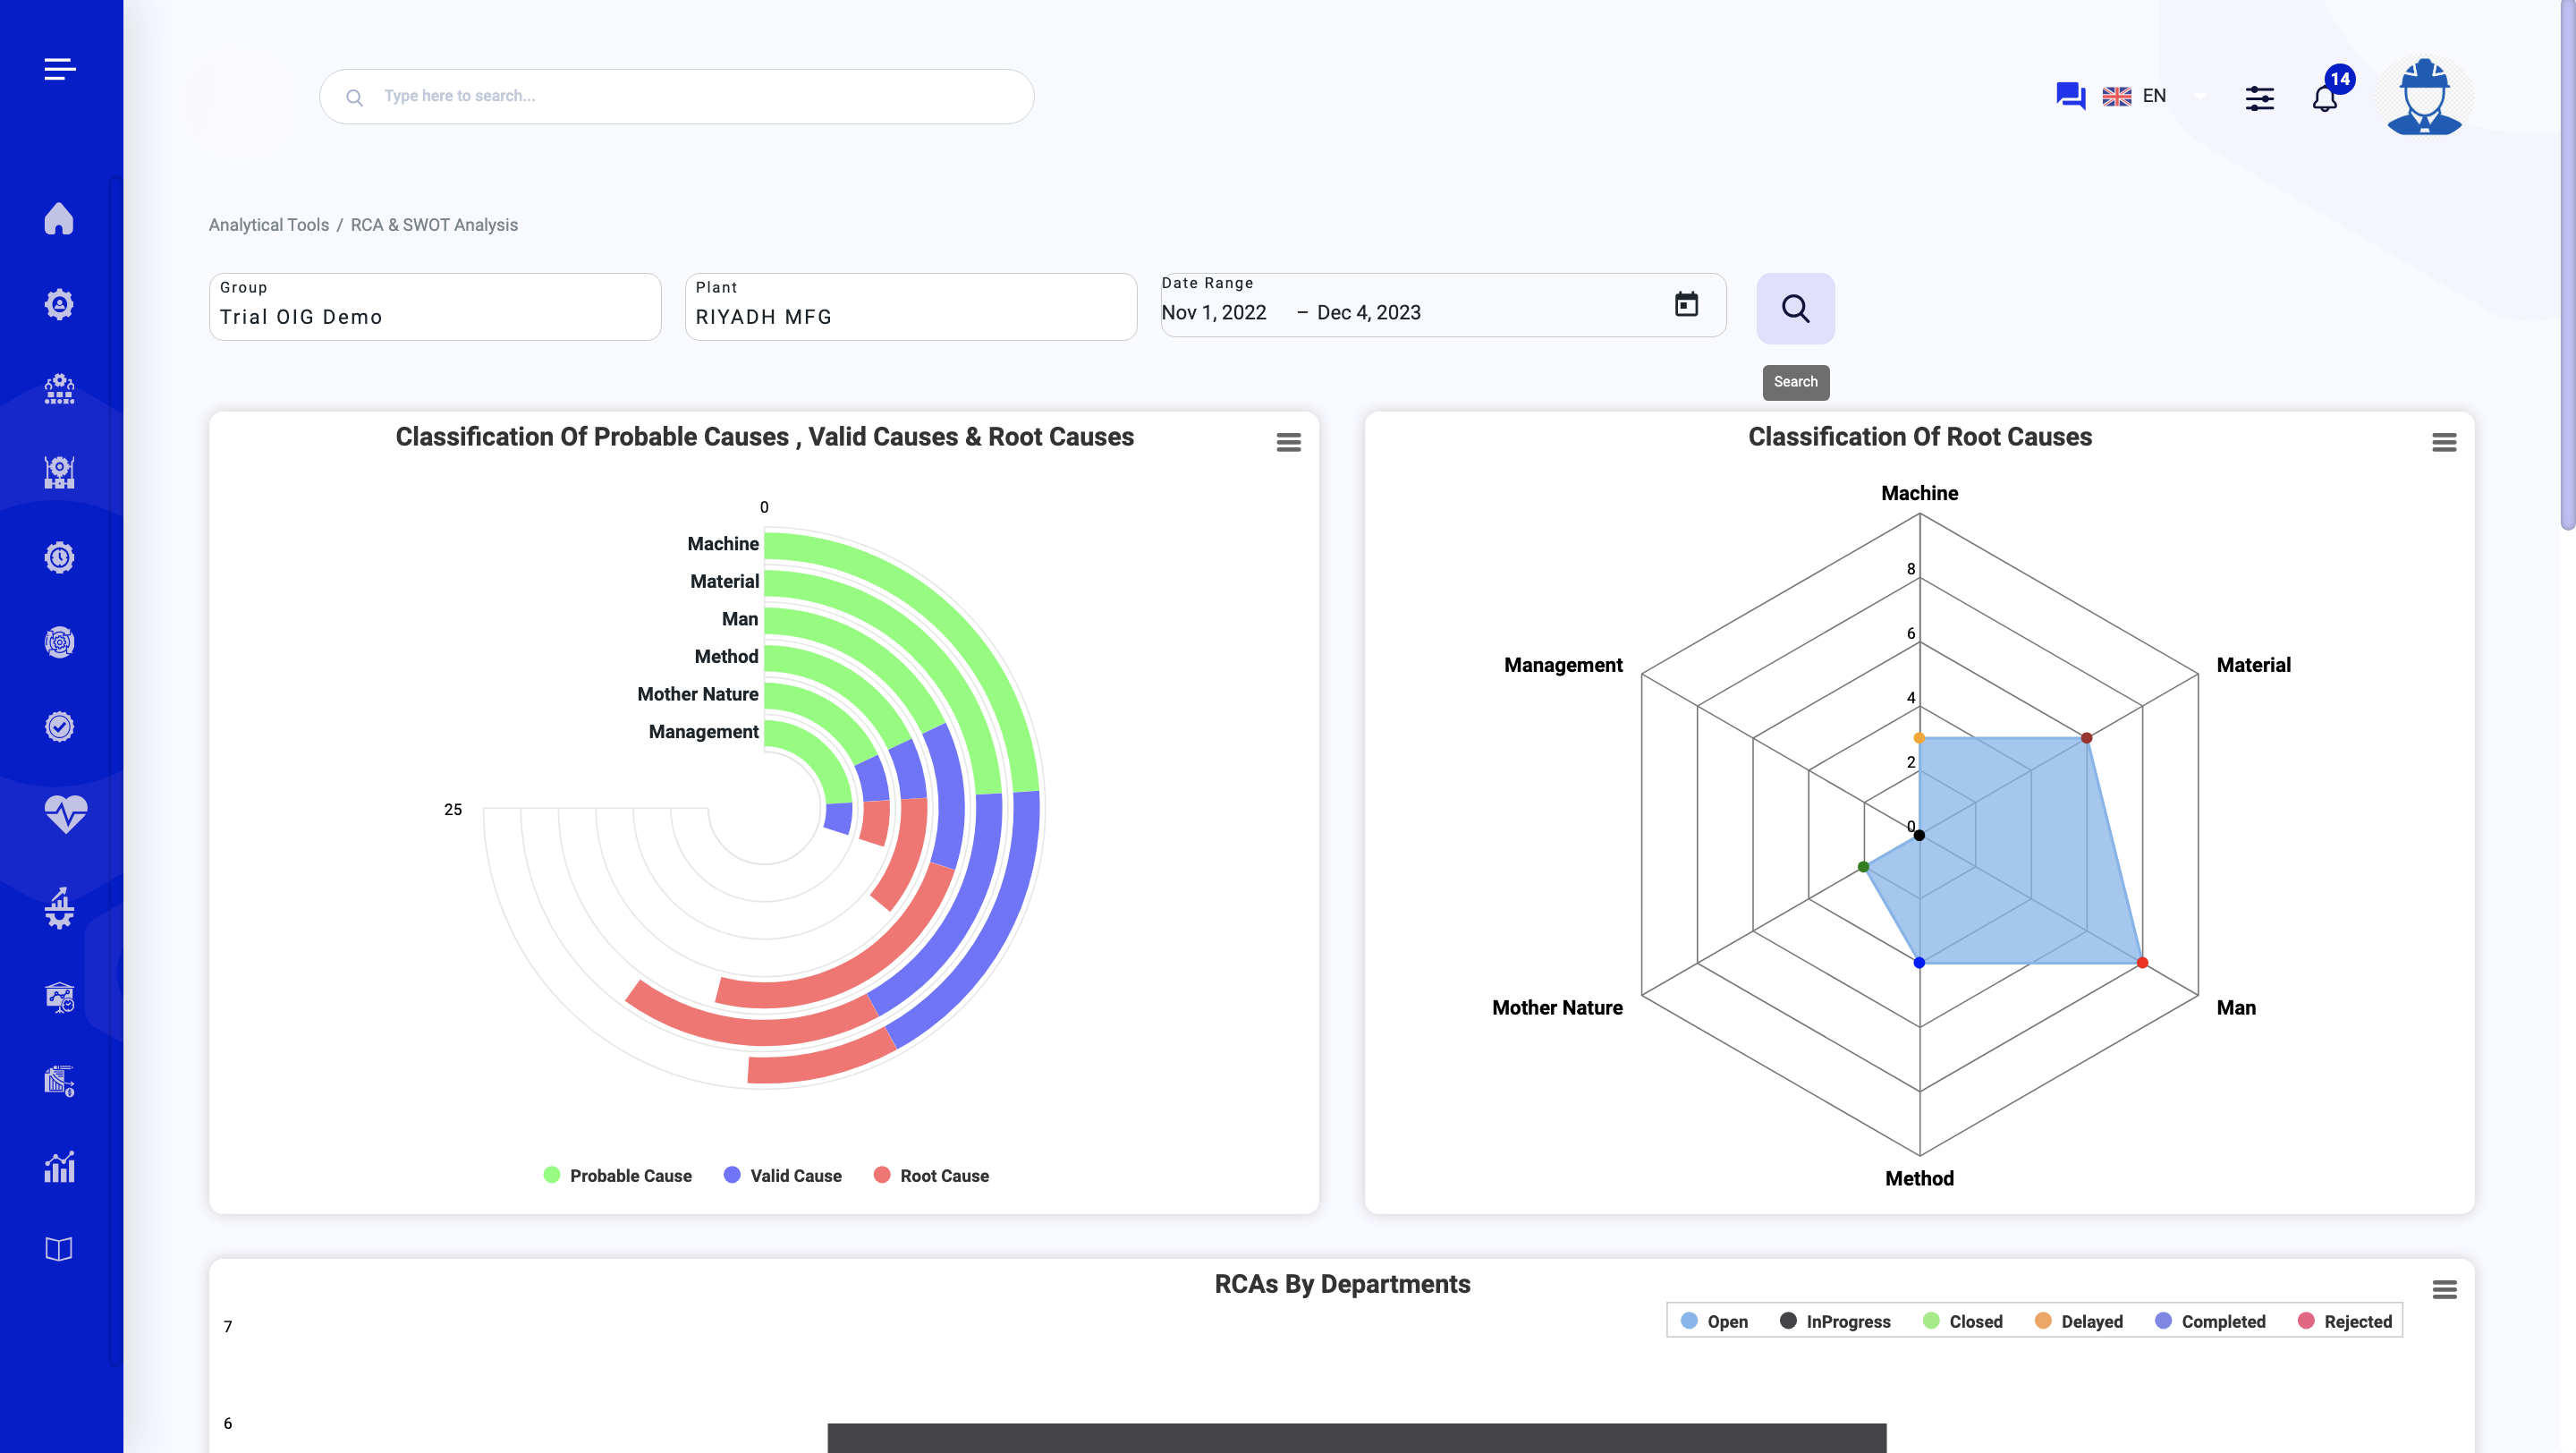Click the Man data point on radar chart
2576x1453 pixels.
[2142, 963]
